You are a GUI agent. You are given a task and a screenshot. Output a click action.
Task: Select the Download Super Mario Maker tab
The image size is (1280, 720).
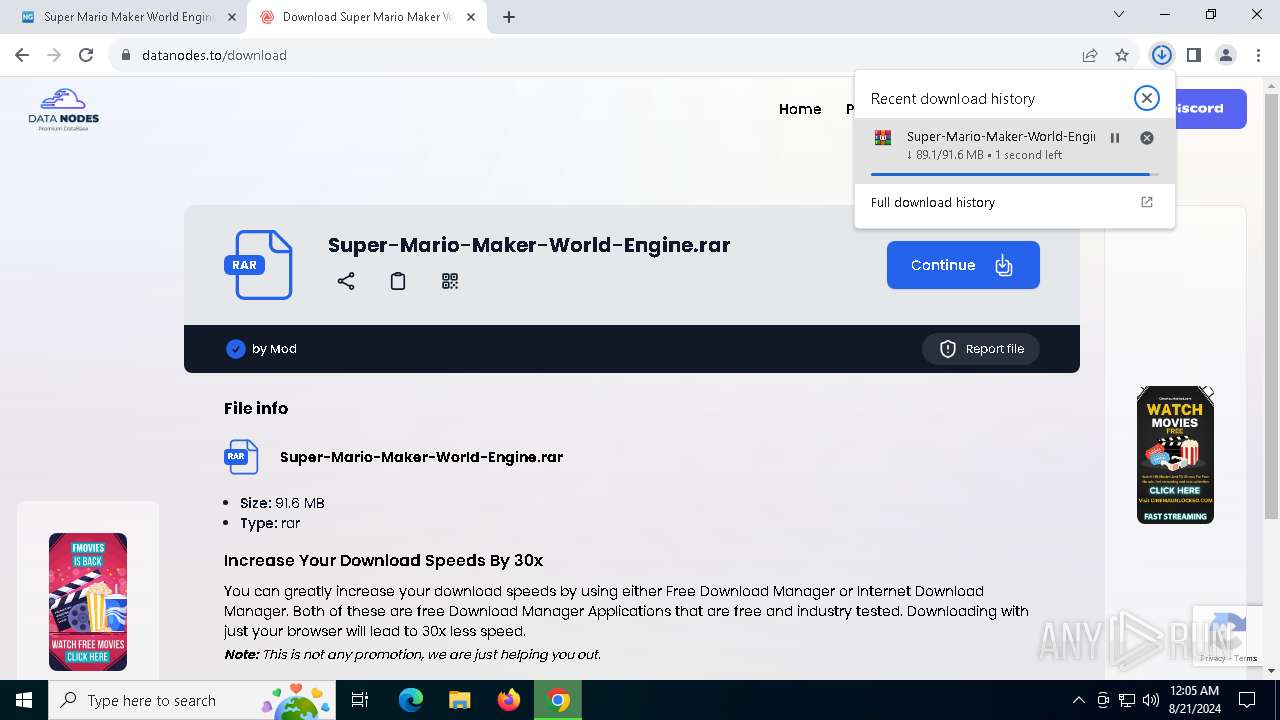pos(365,17)
